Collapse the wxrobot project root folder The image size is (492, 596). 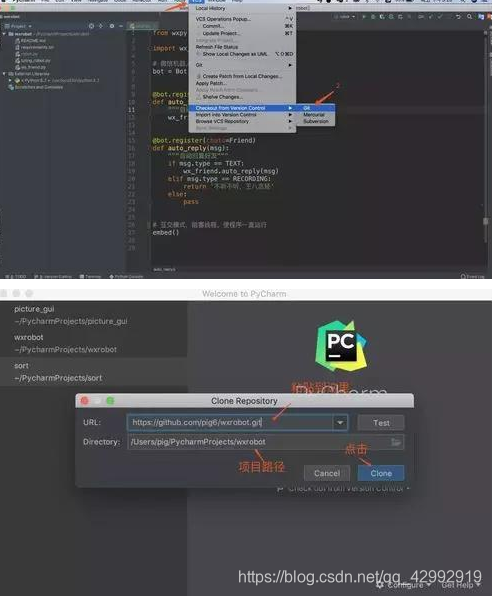(4, 34)
